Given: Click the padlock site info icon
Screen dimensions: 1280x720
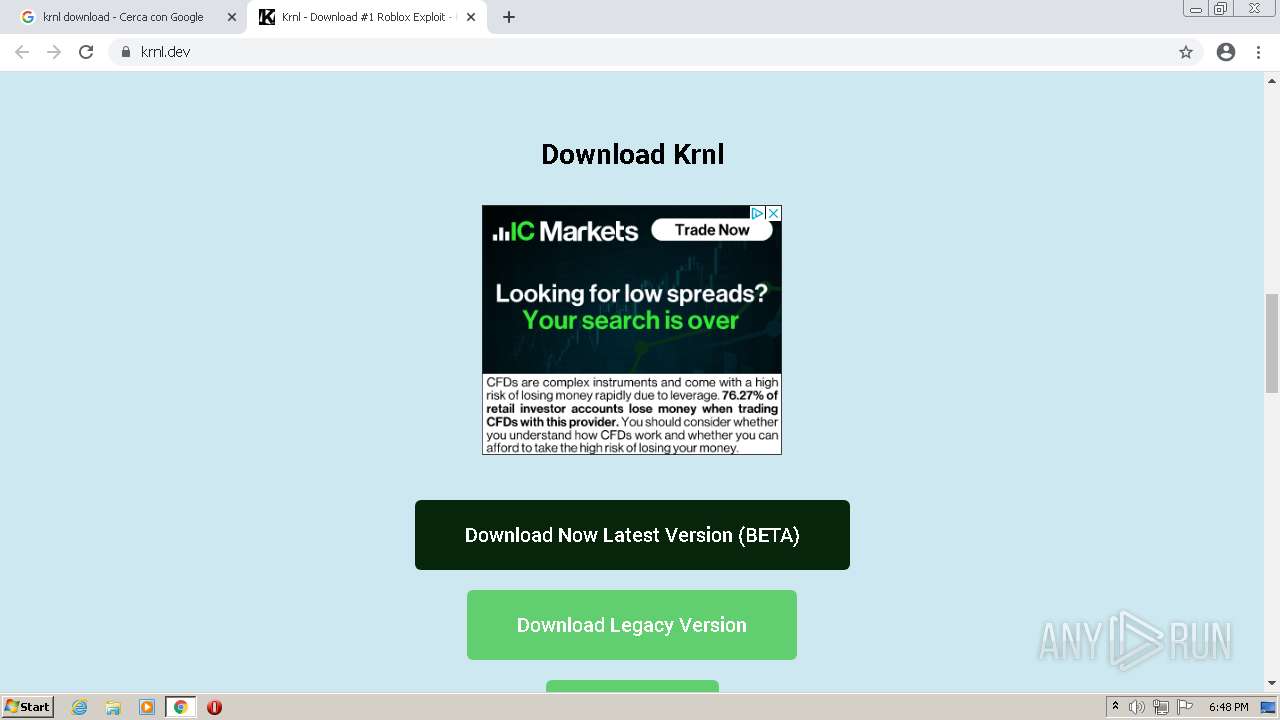Looking at the screenshot, I should coord(125,52).
